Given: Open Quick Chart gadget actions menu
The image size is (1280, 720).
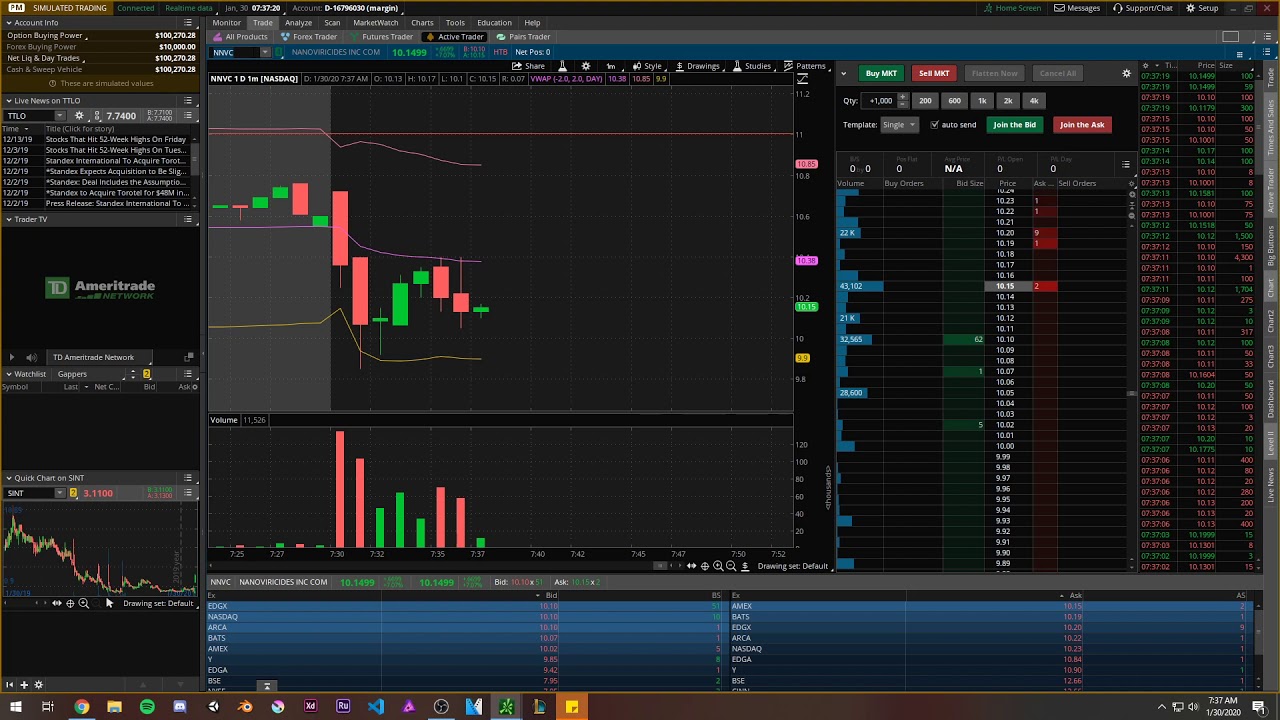Looking at the screenshot, I should click(187, 478).
